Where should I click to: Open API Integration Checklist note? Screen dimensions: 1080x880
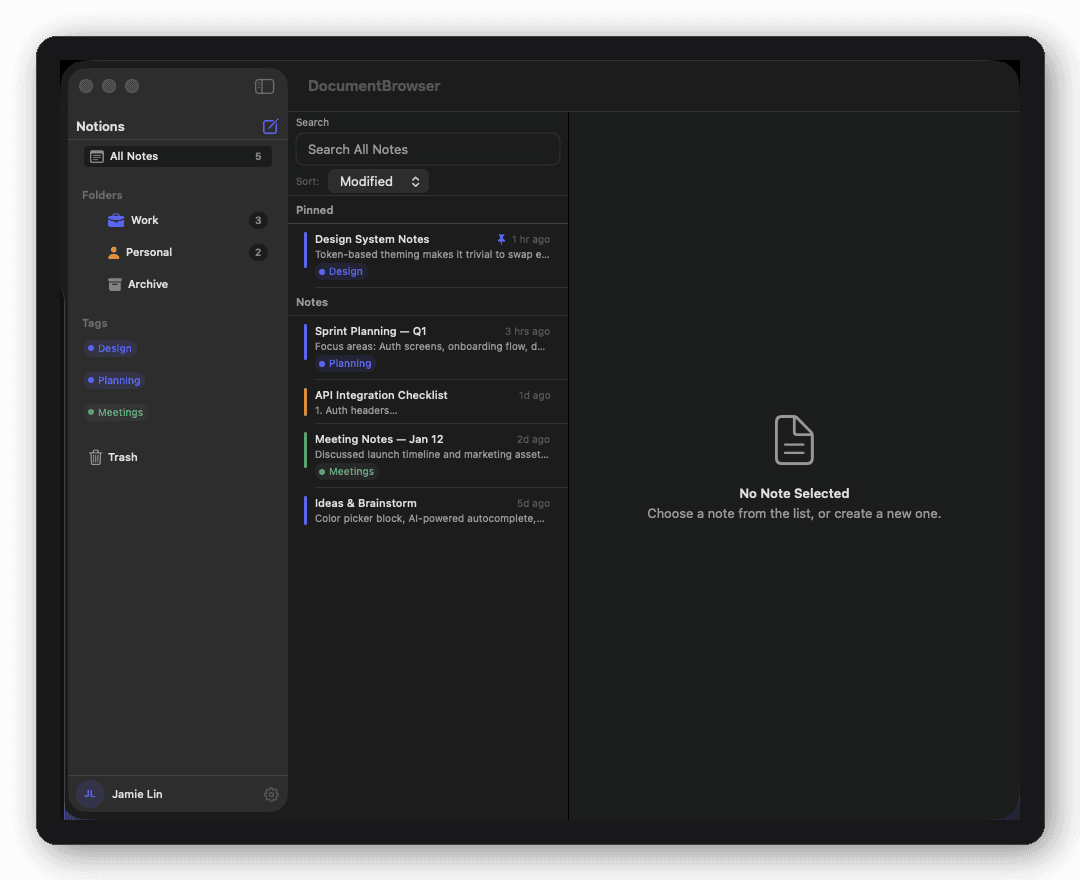(428, 402)
